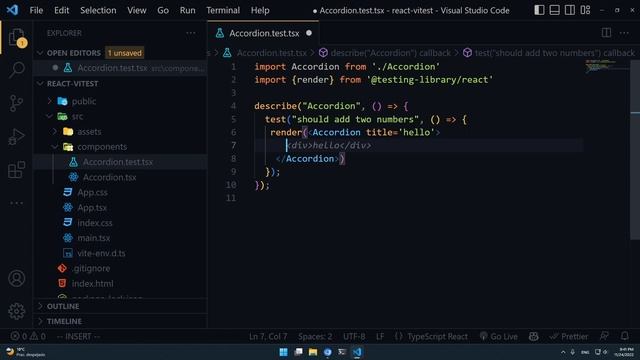Screen dimensions: 640x360
Task: Open the Run menu
Action: (x=187, y=10)
